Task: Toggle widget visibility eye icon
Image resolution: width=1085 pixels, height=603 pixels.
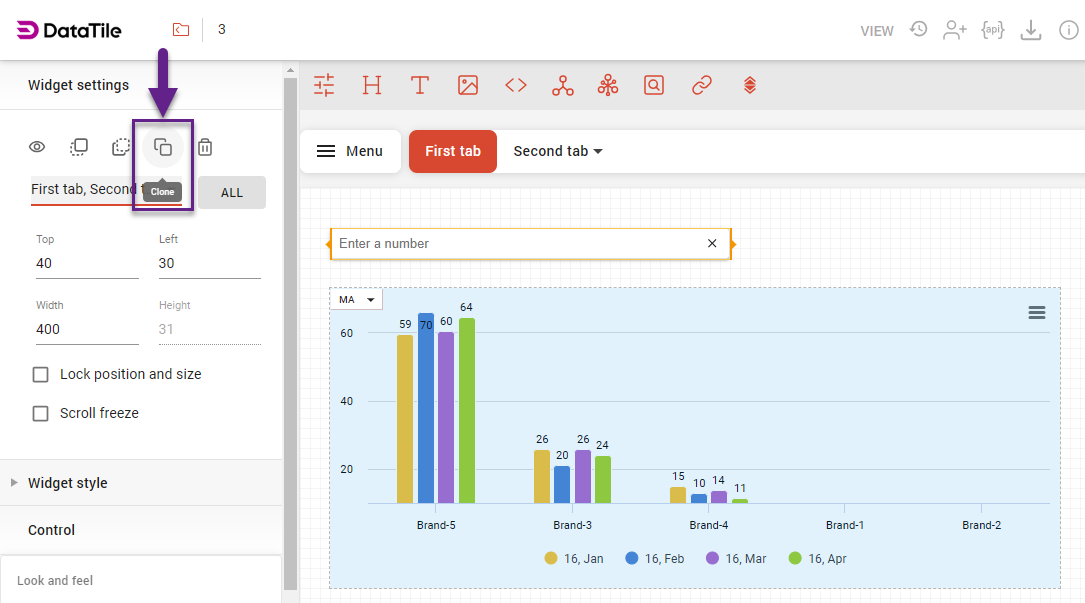Action: [37, 147]
